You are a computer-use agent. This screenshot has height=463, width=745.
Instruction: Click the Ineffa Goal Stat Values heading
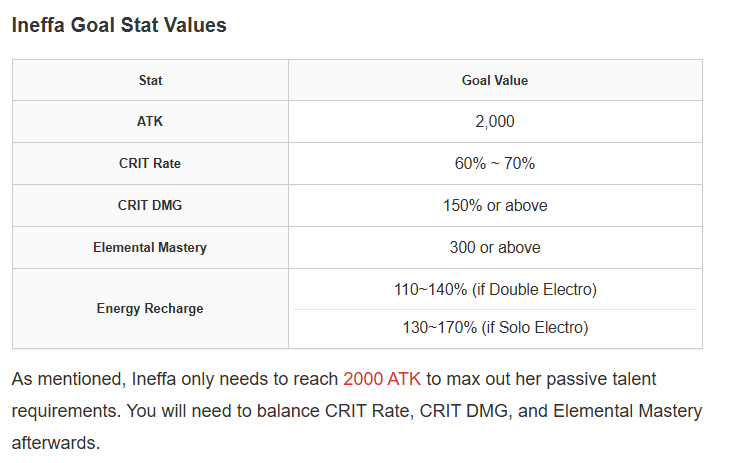[x=119, y=25]
